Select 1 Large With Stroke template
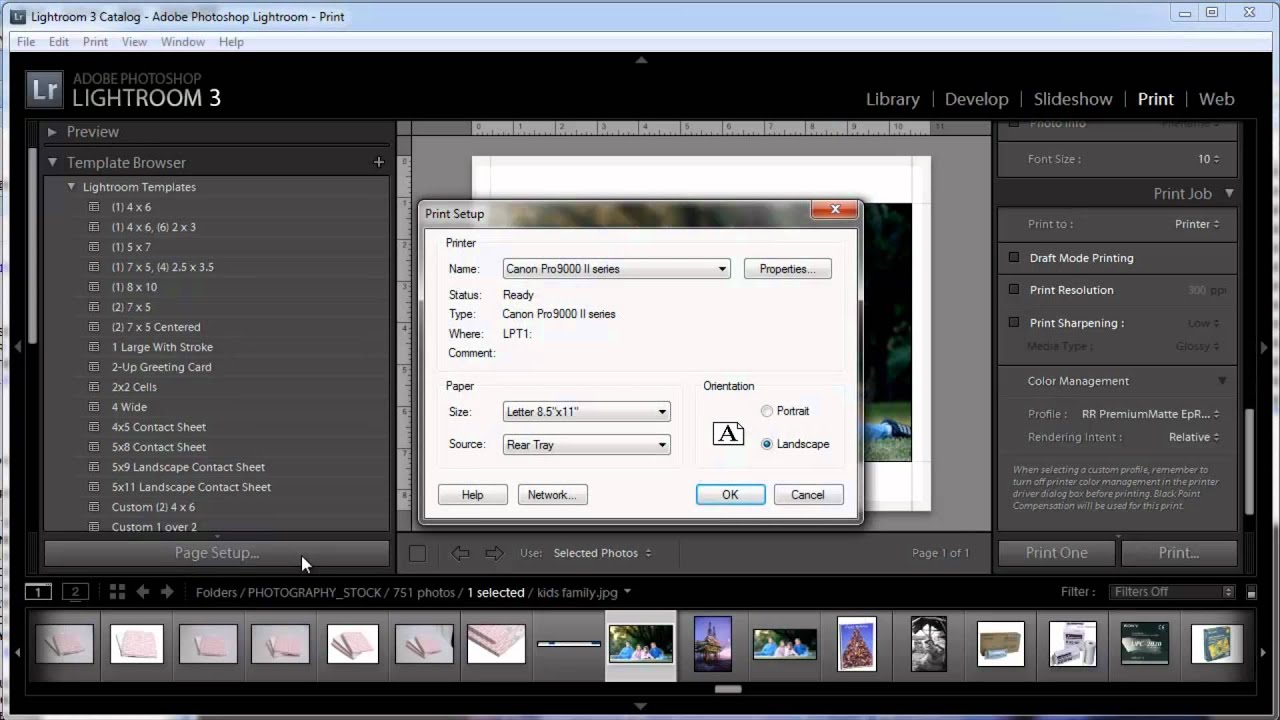This screenshot has width=1280, height=720. (x=162, y=347)
